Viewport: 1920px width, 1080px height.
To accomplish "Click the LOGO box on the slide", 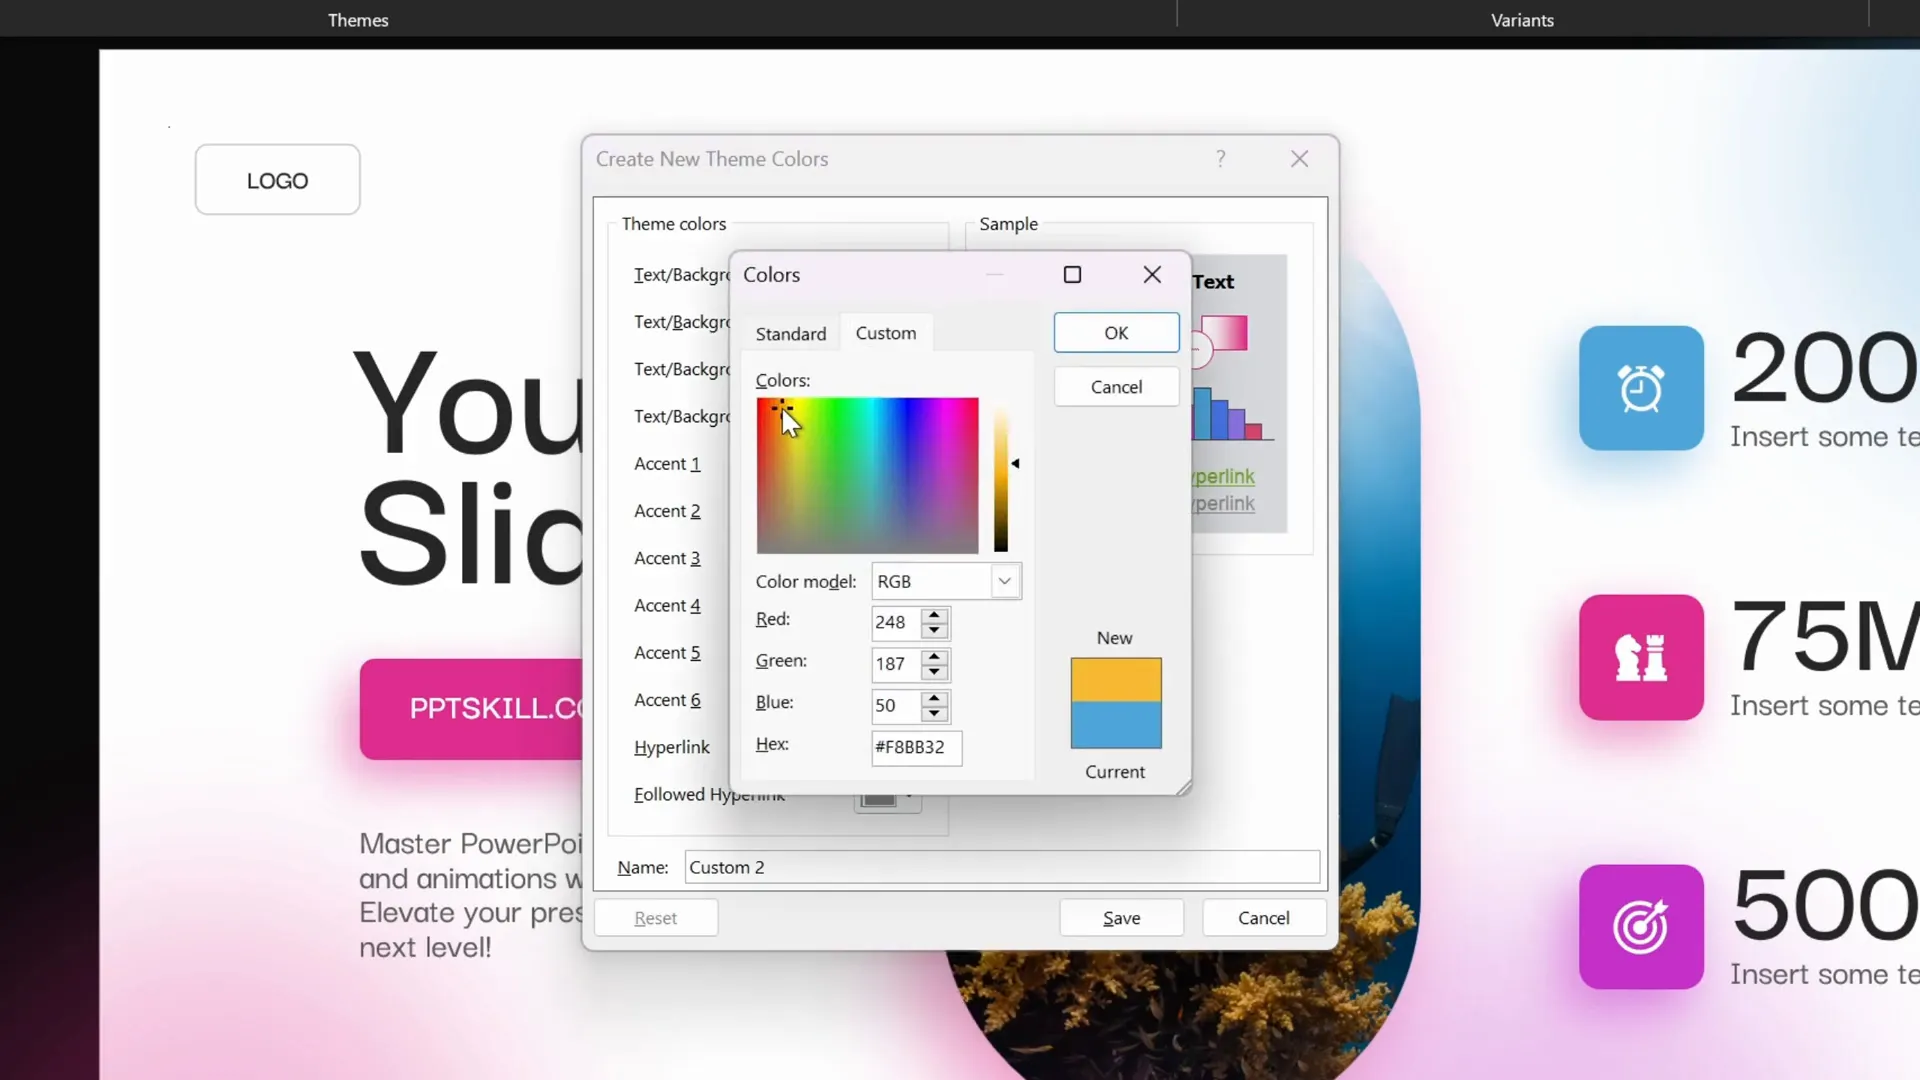I will [277, 180].
